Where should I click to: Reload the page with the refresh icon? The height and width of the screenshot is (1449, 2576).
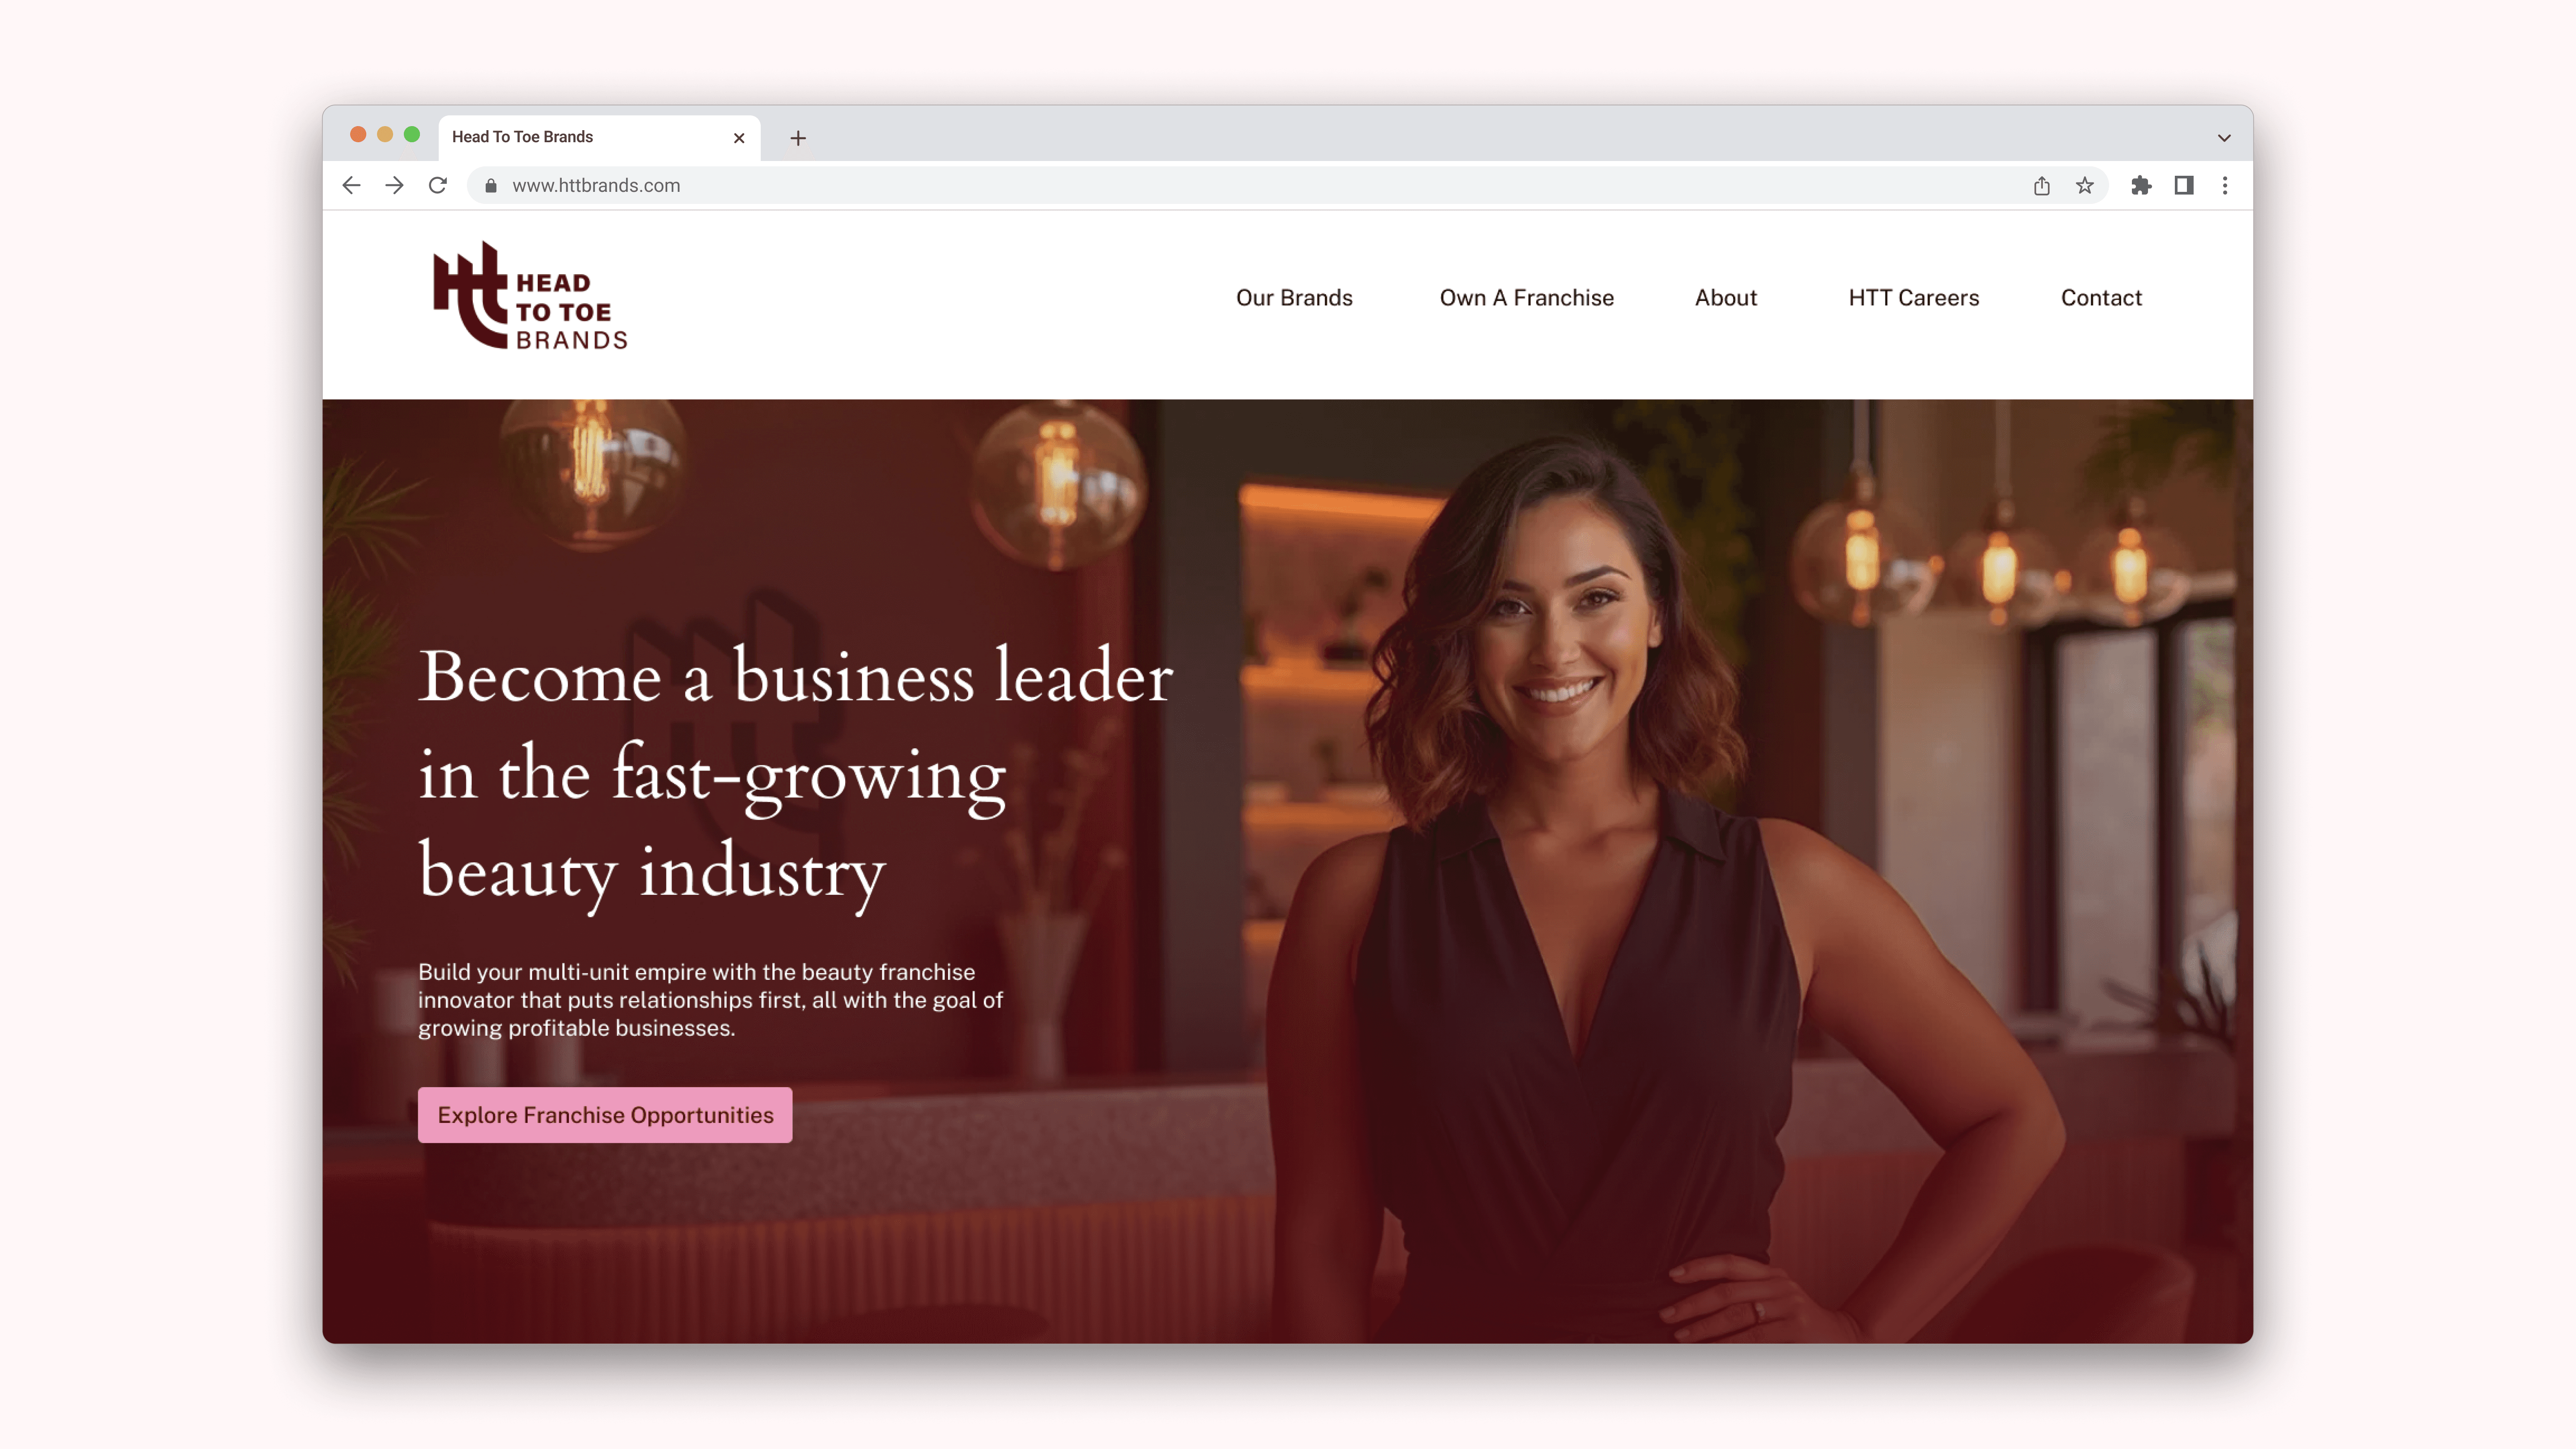click(x=437, y=185)
